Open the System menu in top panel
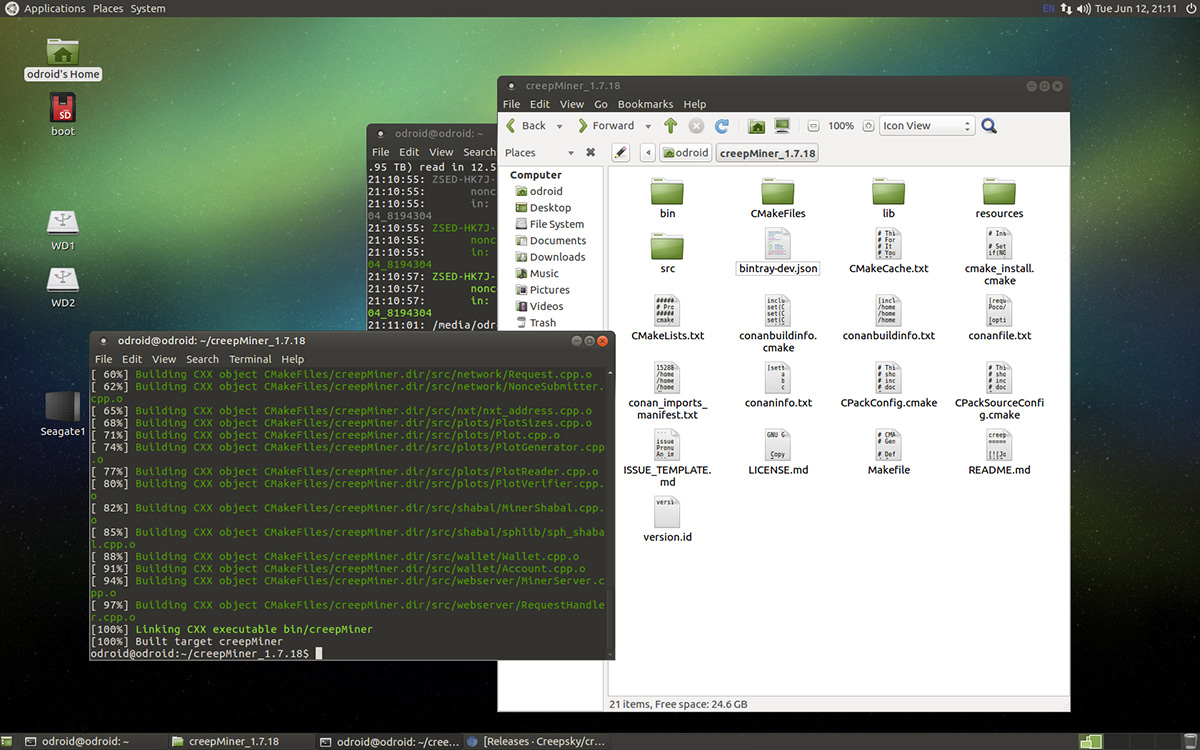The image size is (1200, 750). 148,8
